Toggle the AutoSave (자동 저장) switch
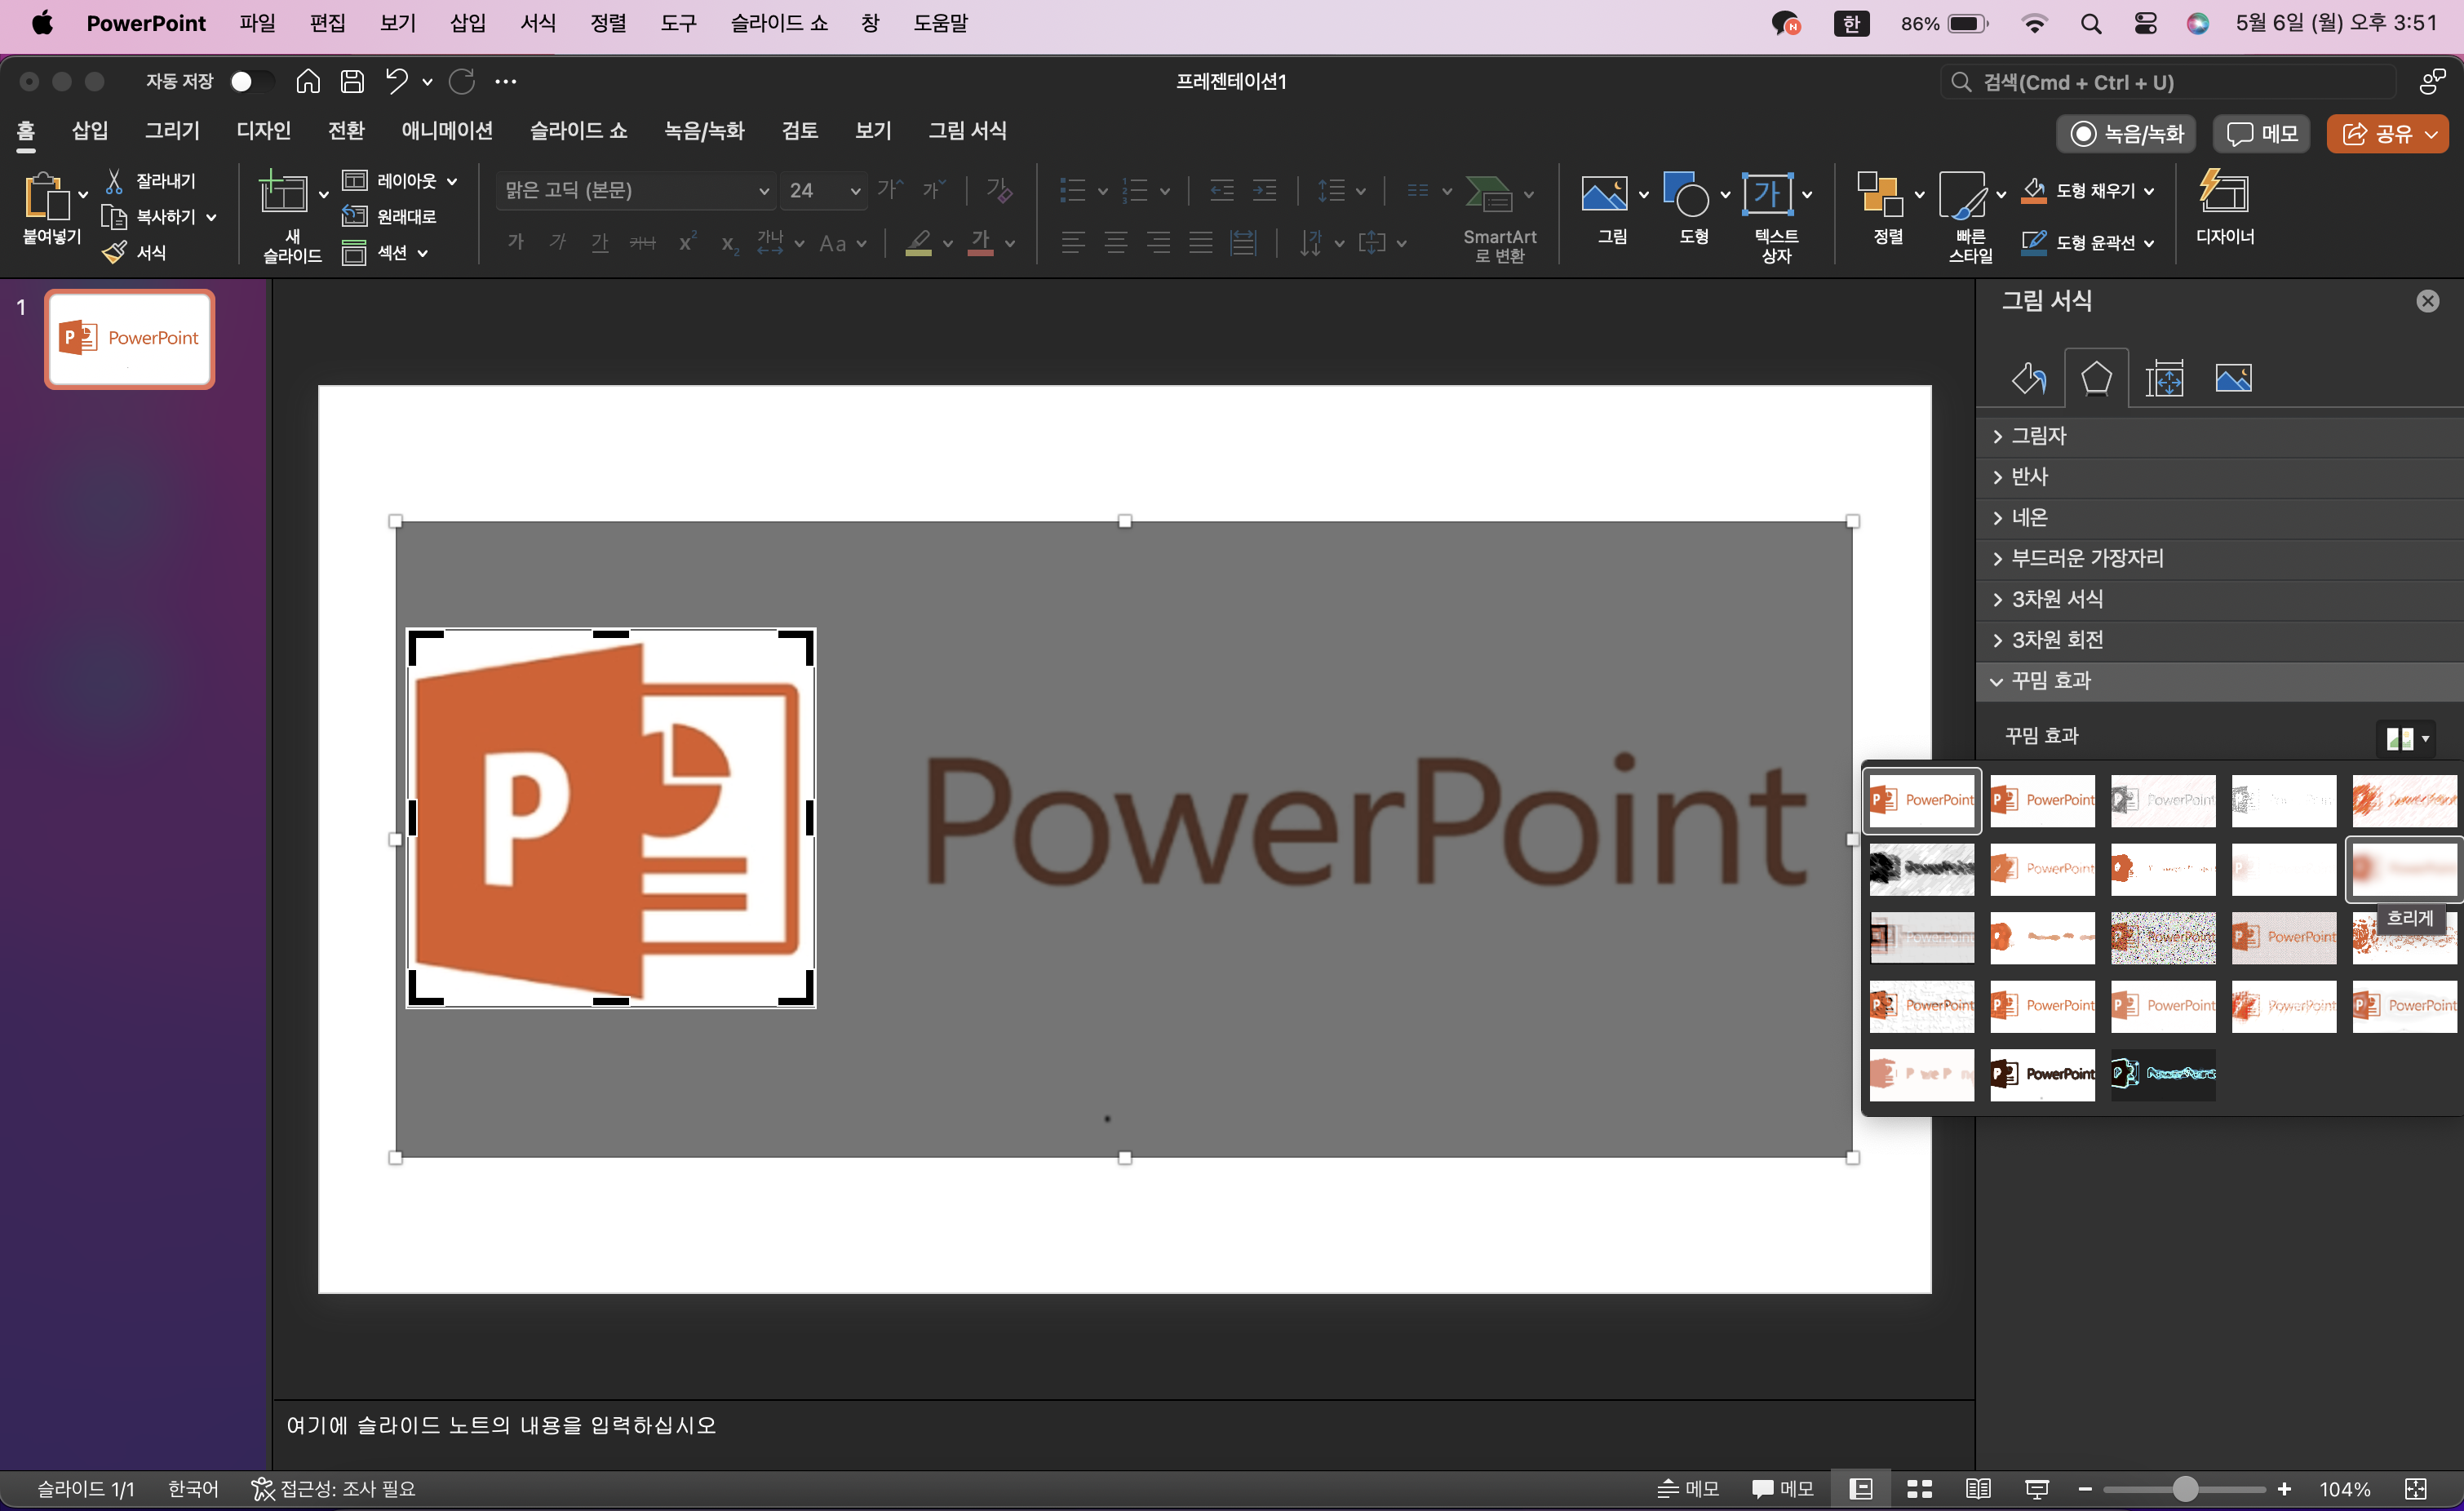 [x=251, y=81]
